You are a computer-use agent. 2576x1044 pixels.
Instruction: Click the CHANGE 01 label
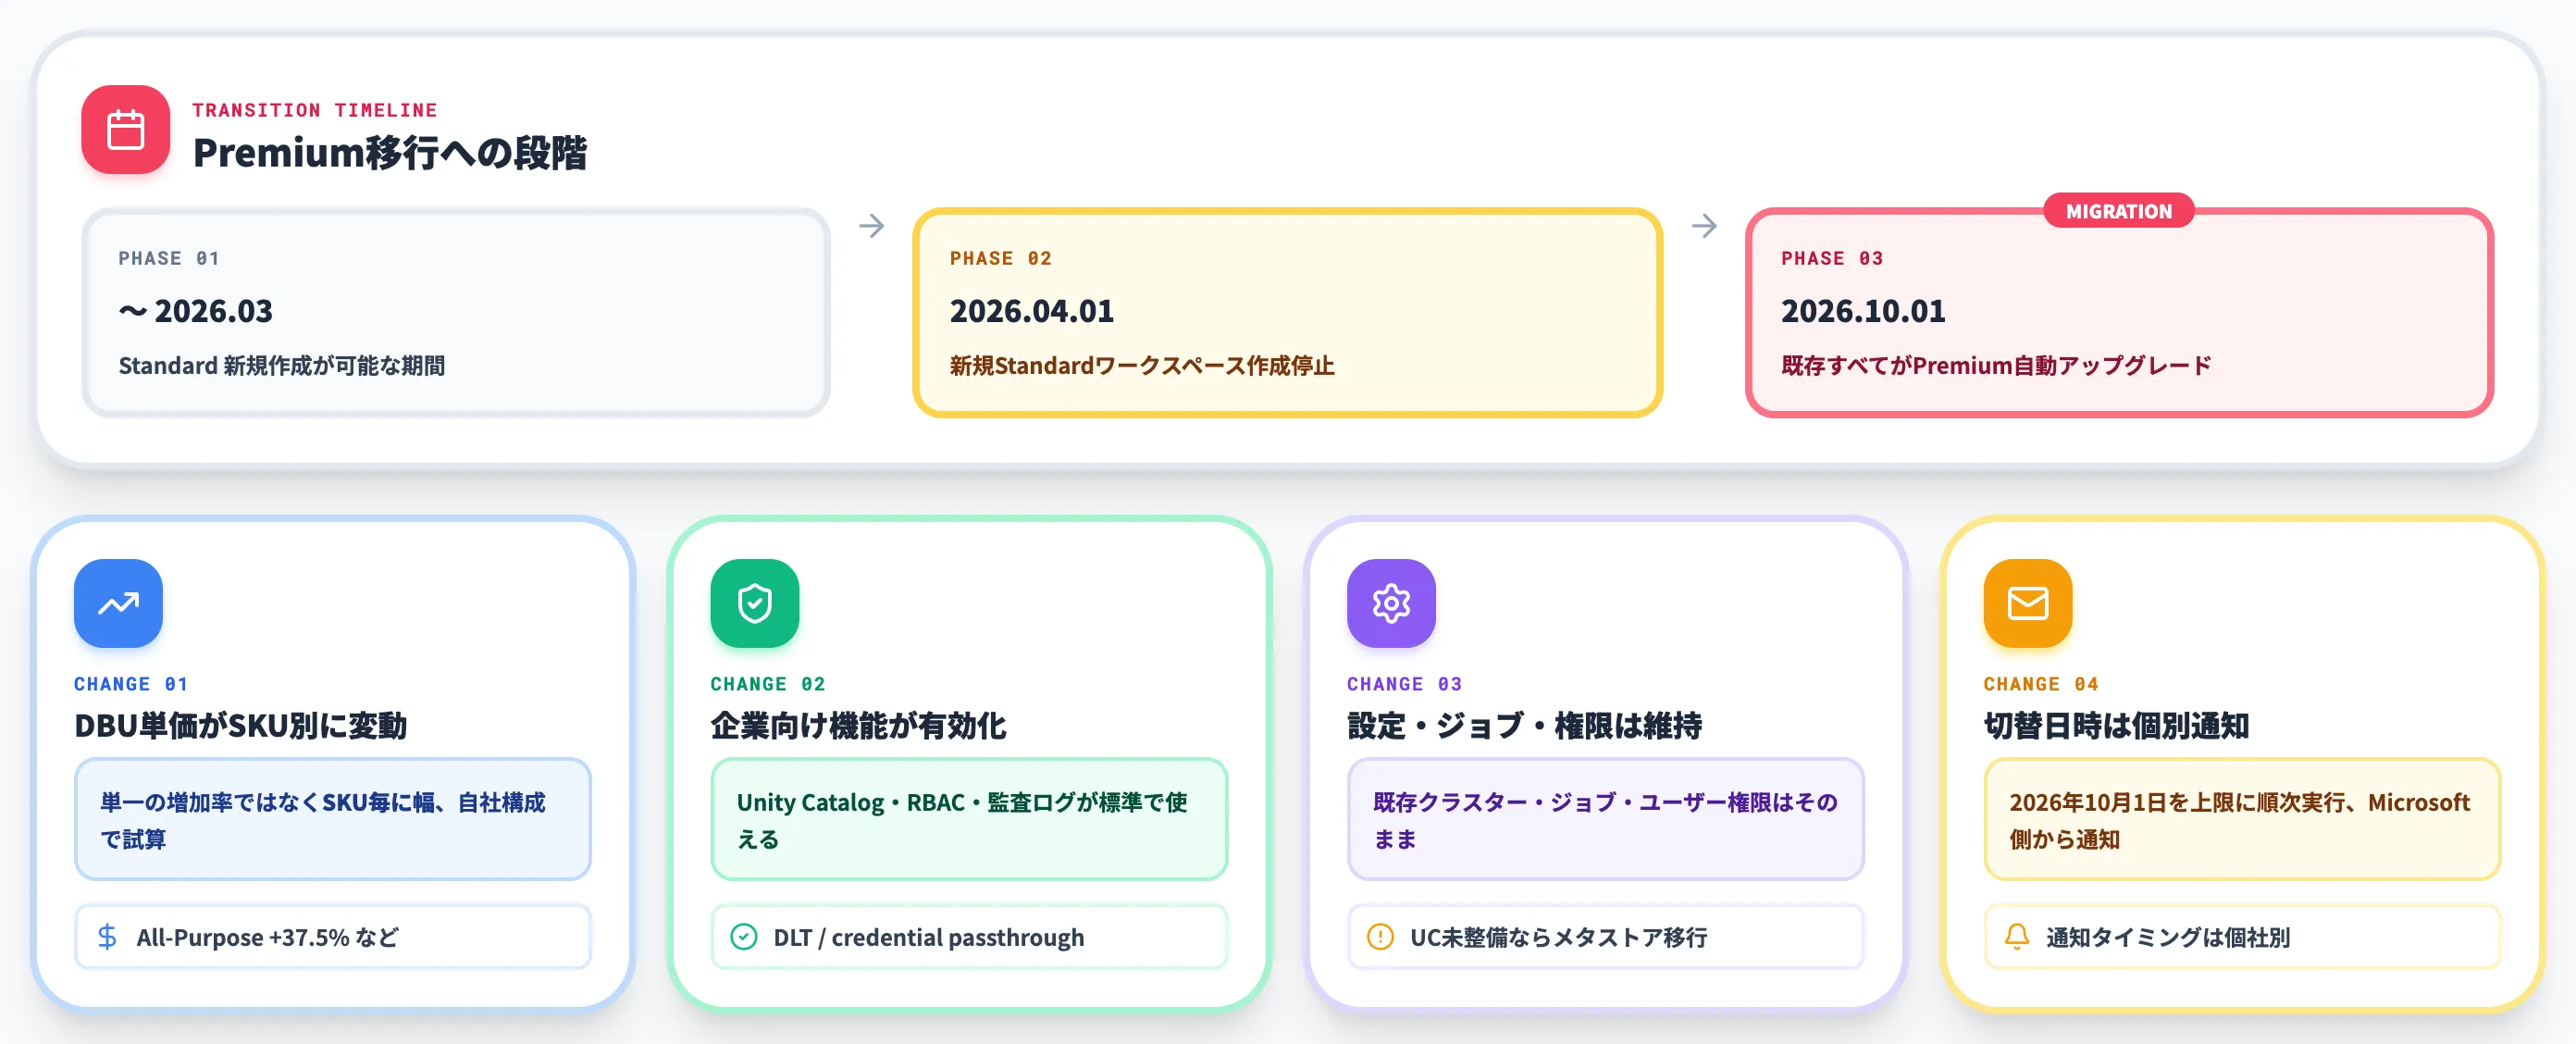pos(131,684)
